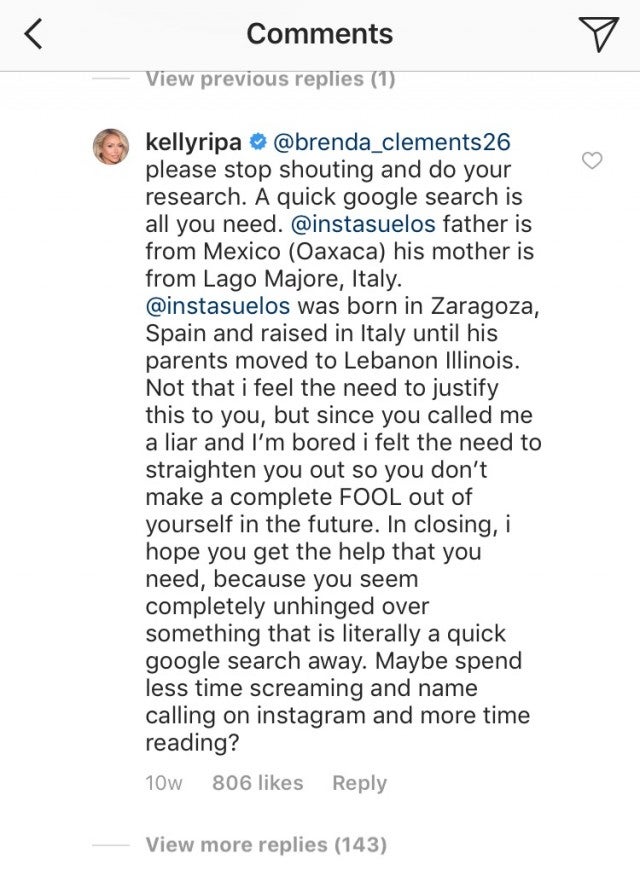Expand View more replies (143)
This screenshot has width=640, height=882.
pos(266,845)
